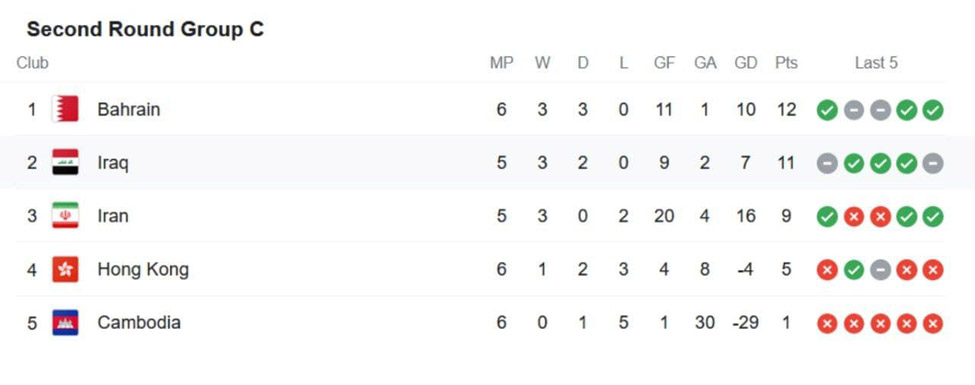Click Hong Kong's green win checkmark icon
Image resolution: width=975 pixels, height=385 pixels.
tap(854, 271)
